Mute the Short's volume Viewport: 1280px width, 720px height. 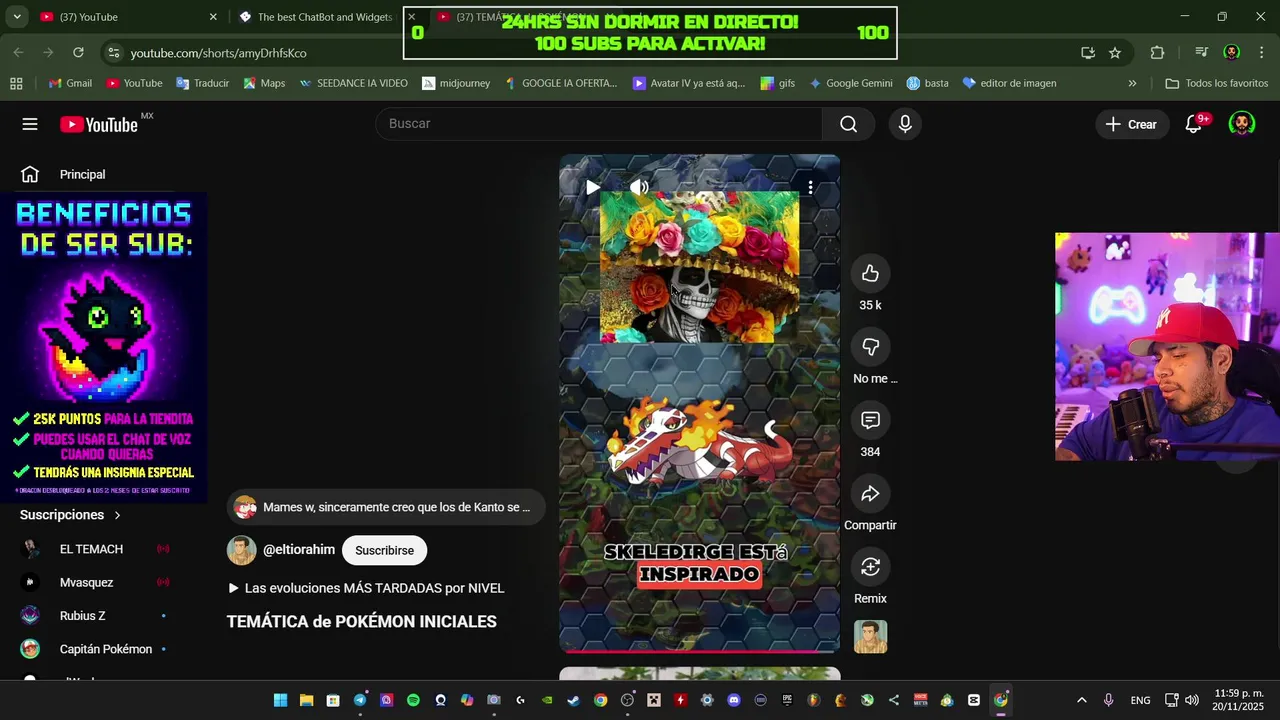click(x=639, y=187)
